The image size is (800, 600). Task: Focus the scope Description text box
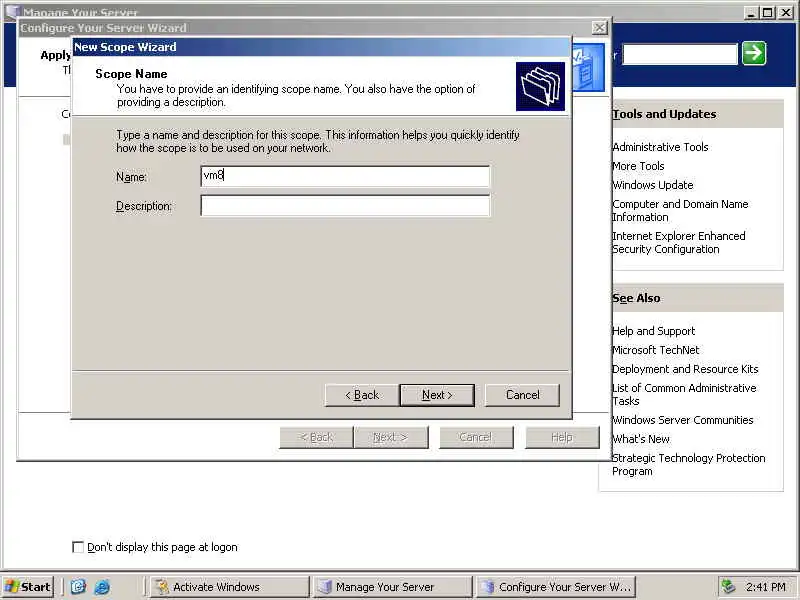click(345, 206)
